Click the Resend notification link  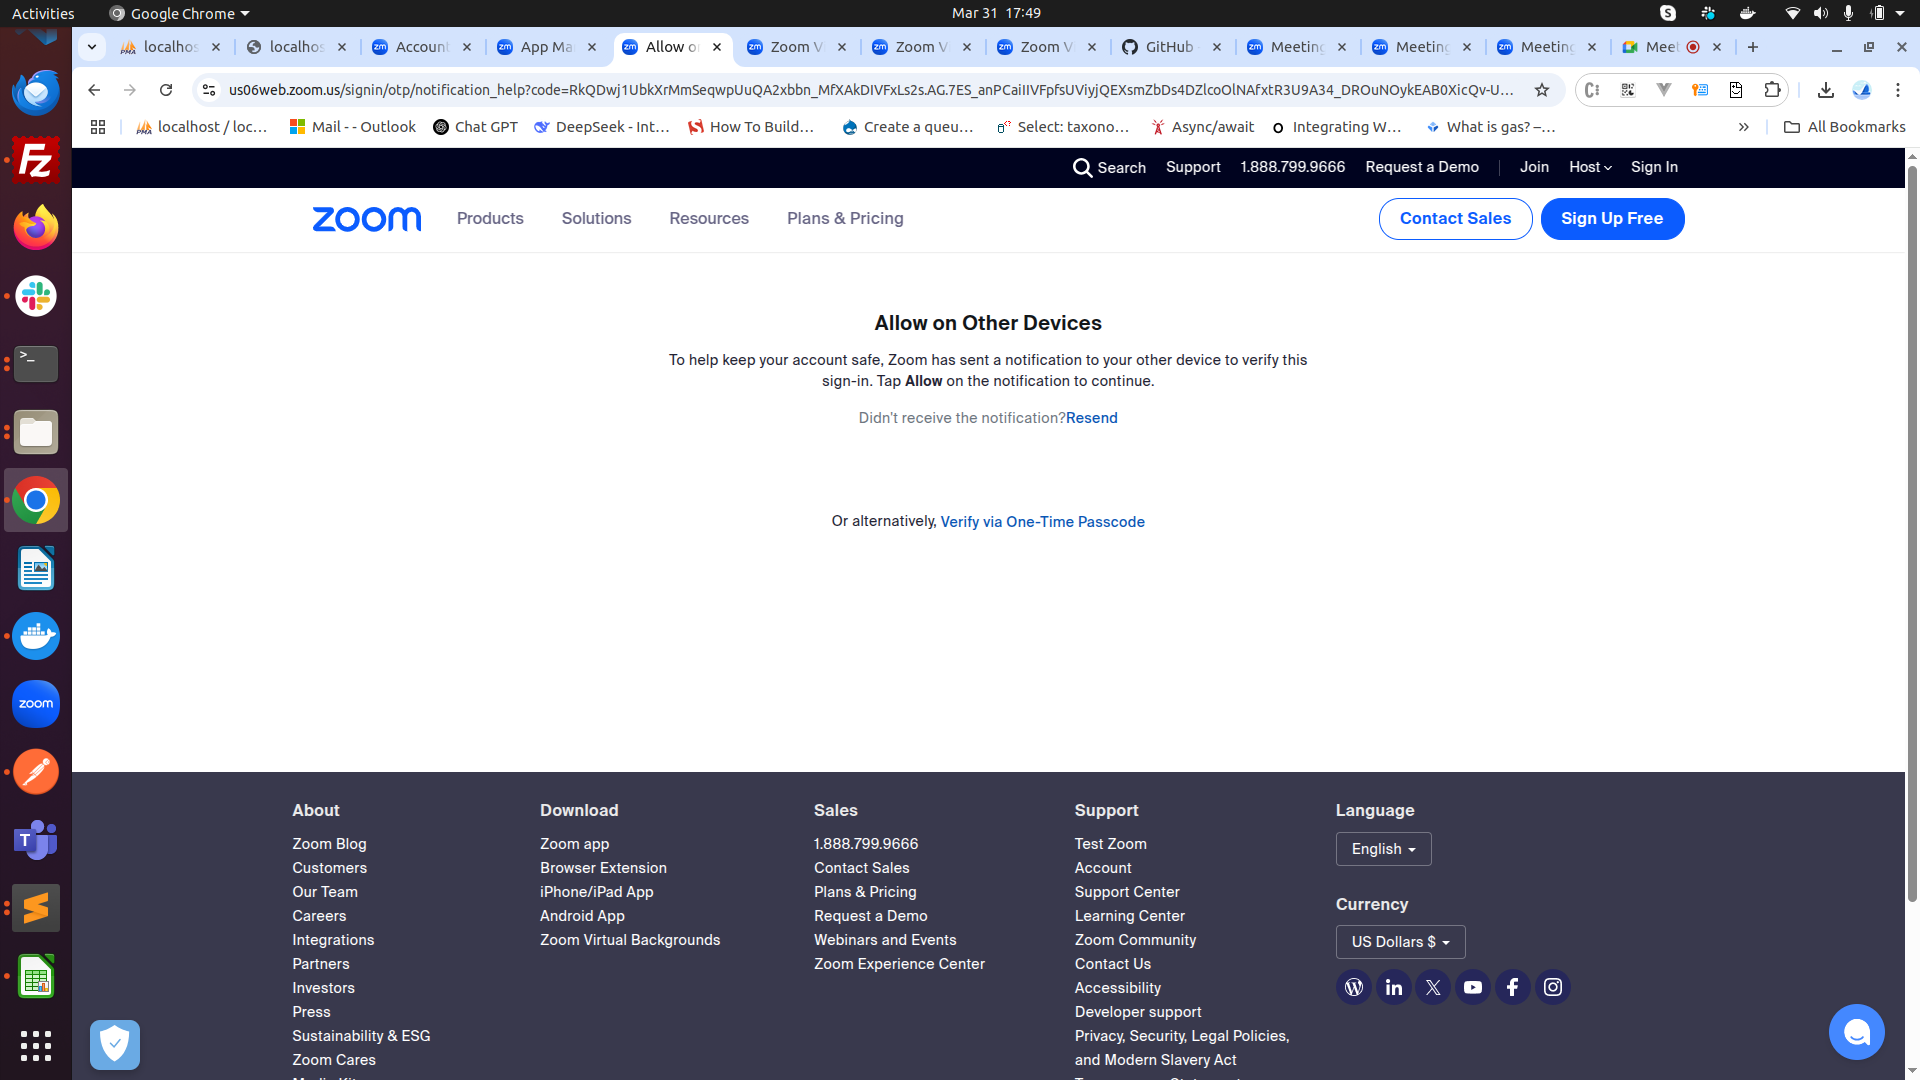[x=1092, y=418]
